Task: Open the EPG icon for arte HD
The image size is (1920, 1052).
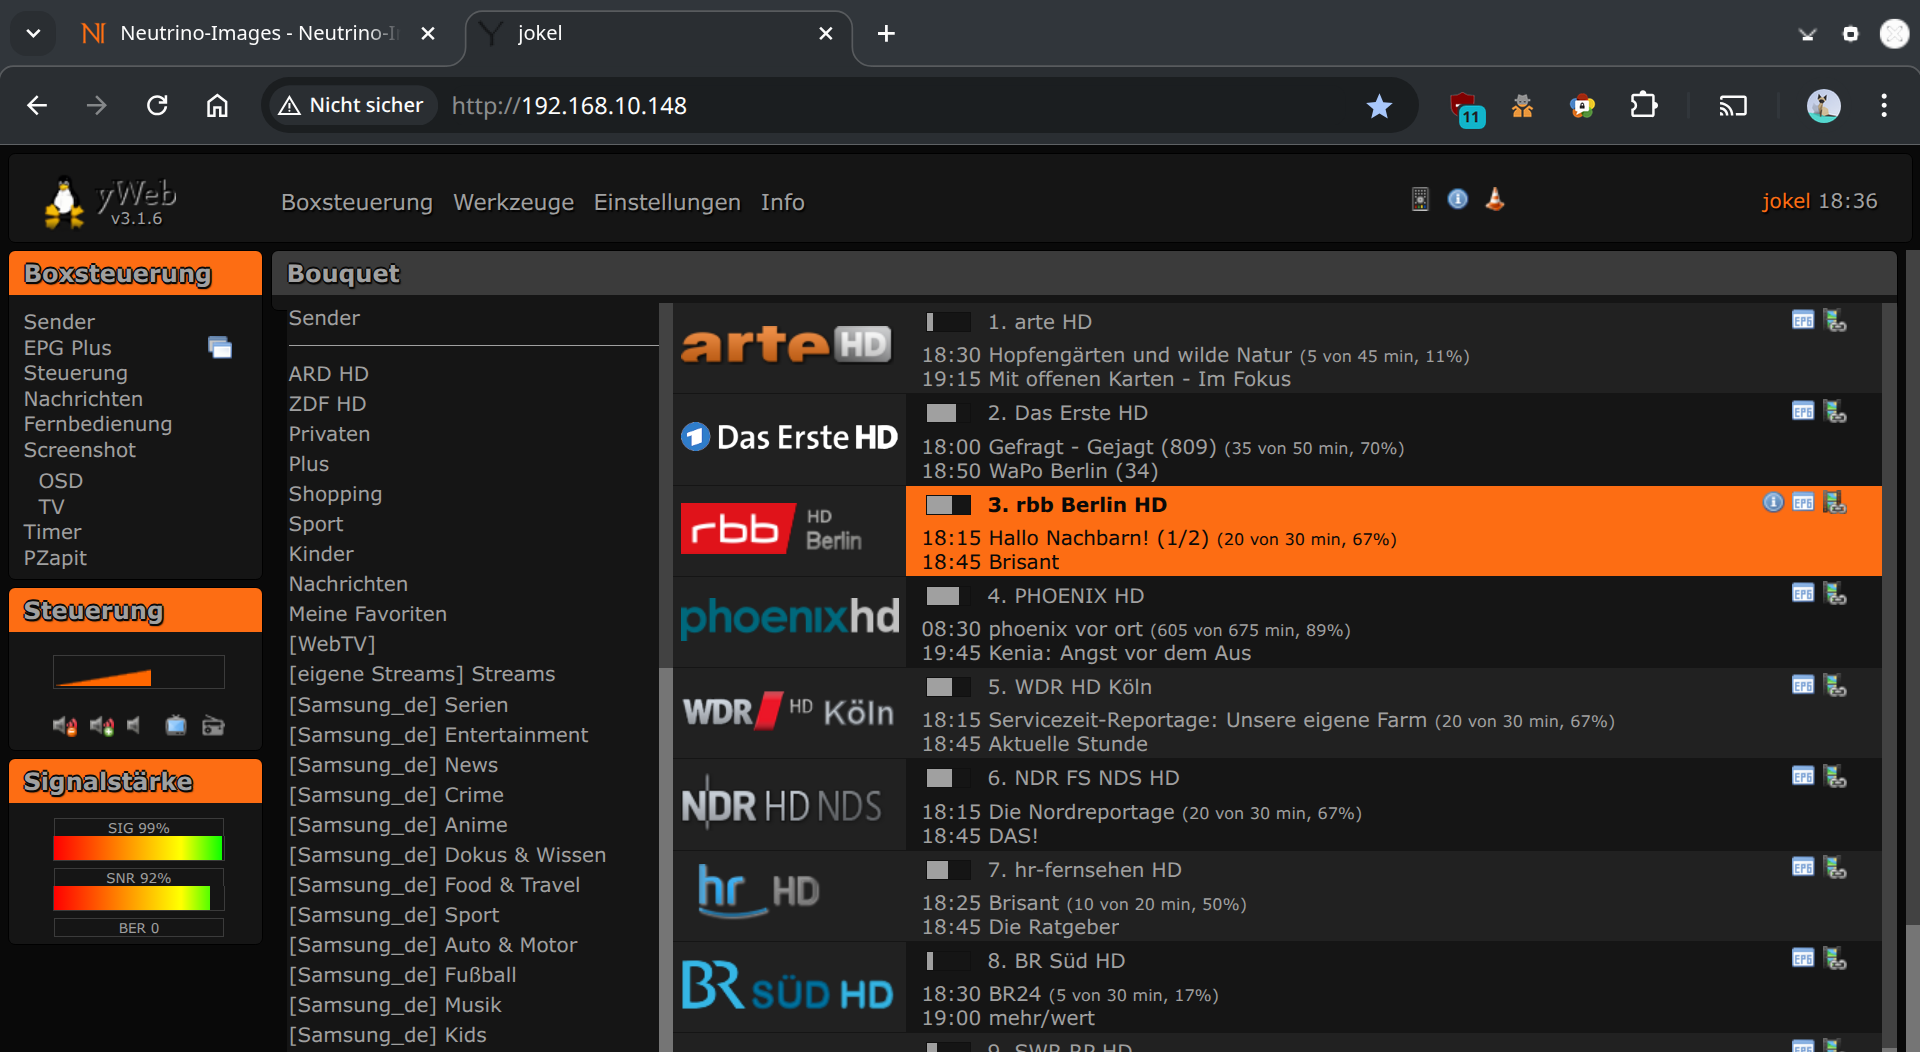Action: (1802, 321)
